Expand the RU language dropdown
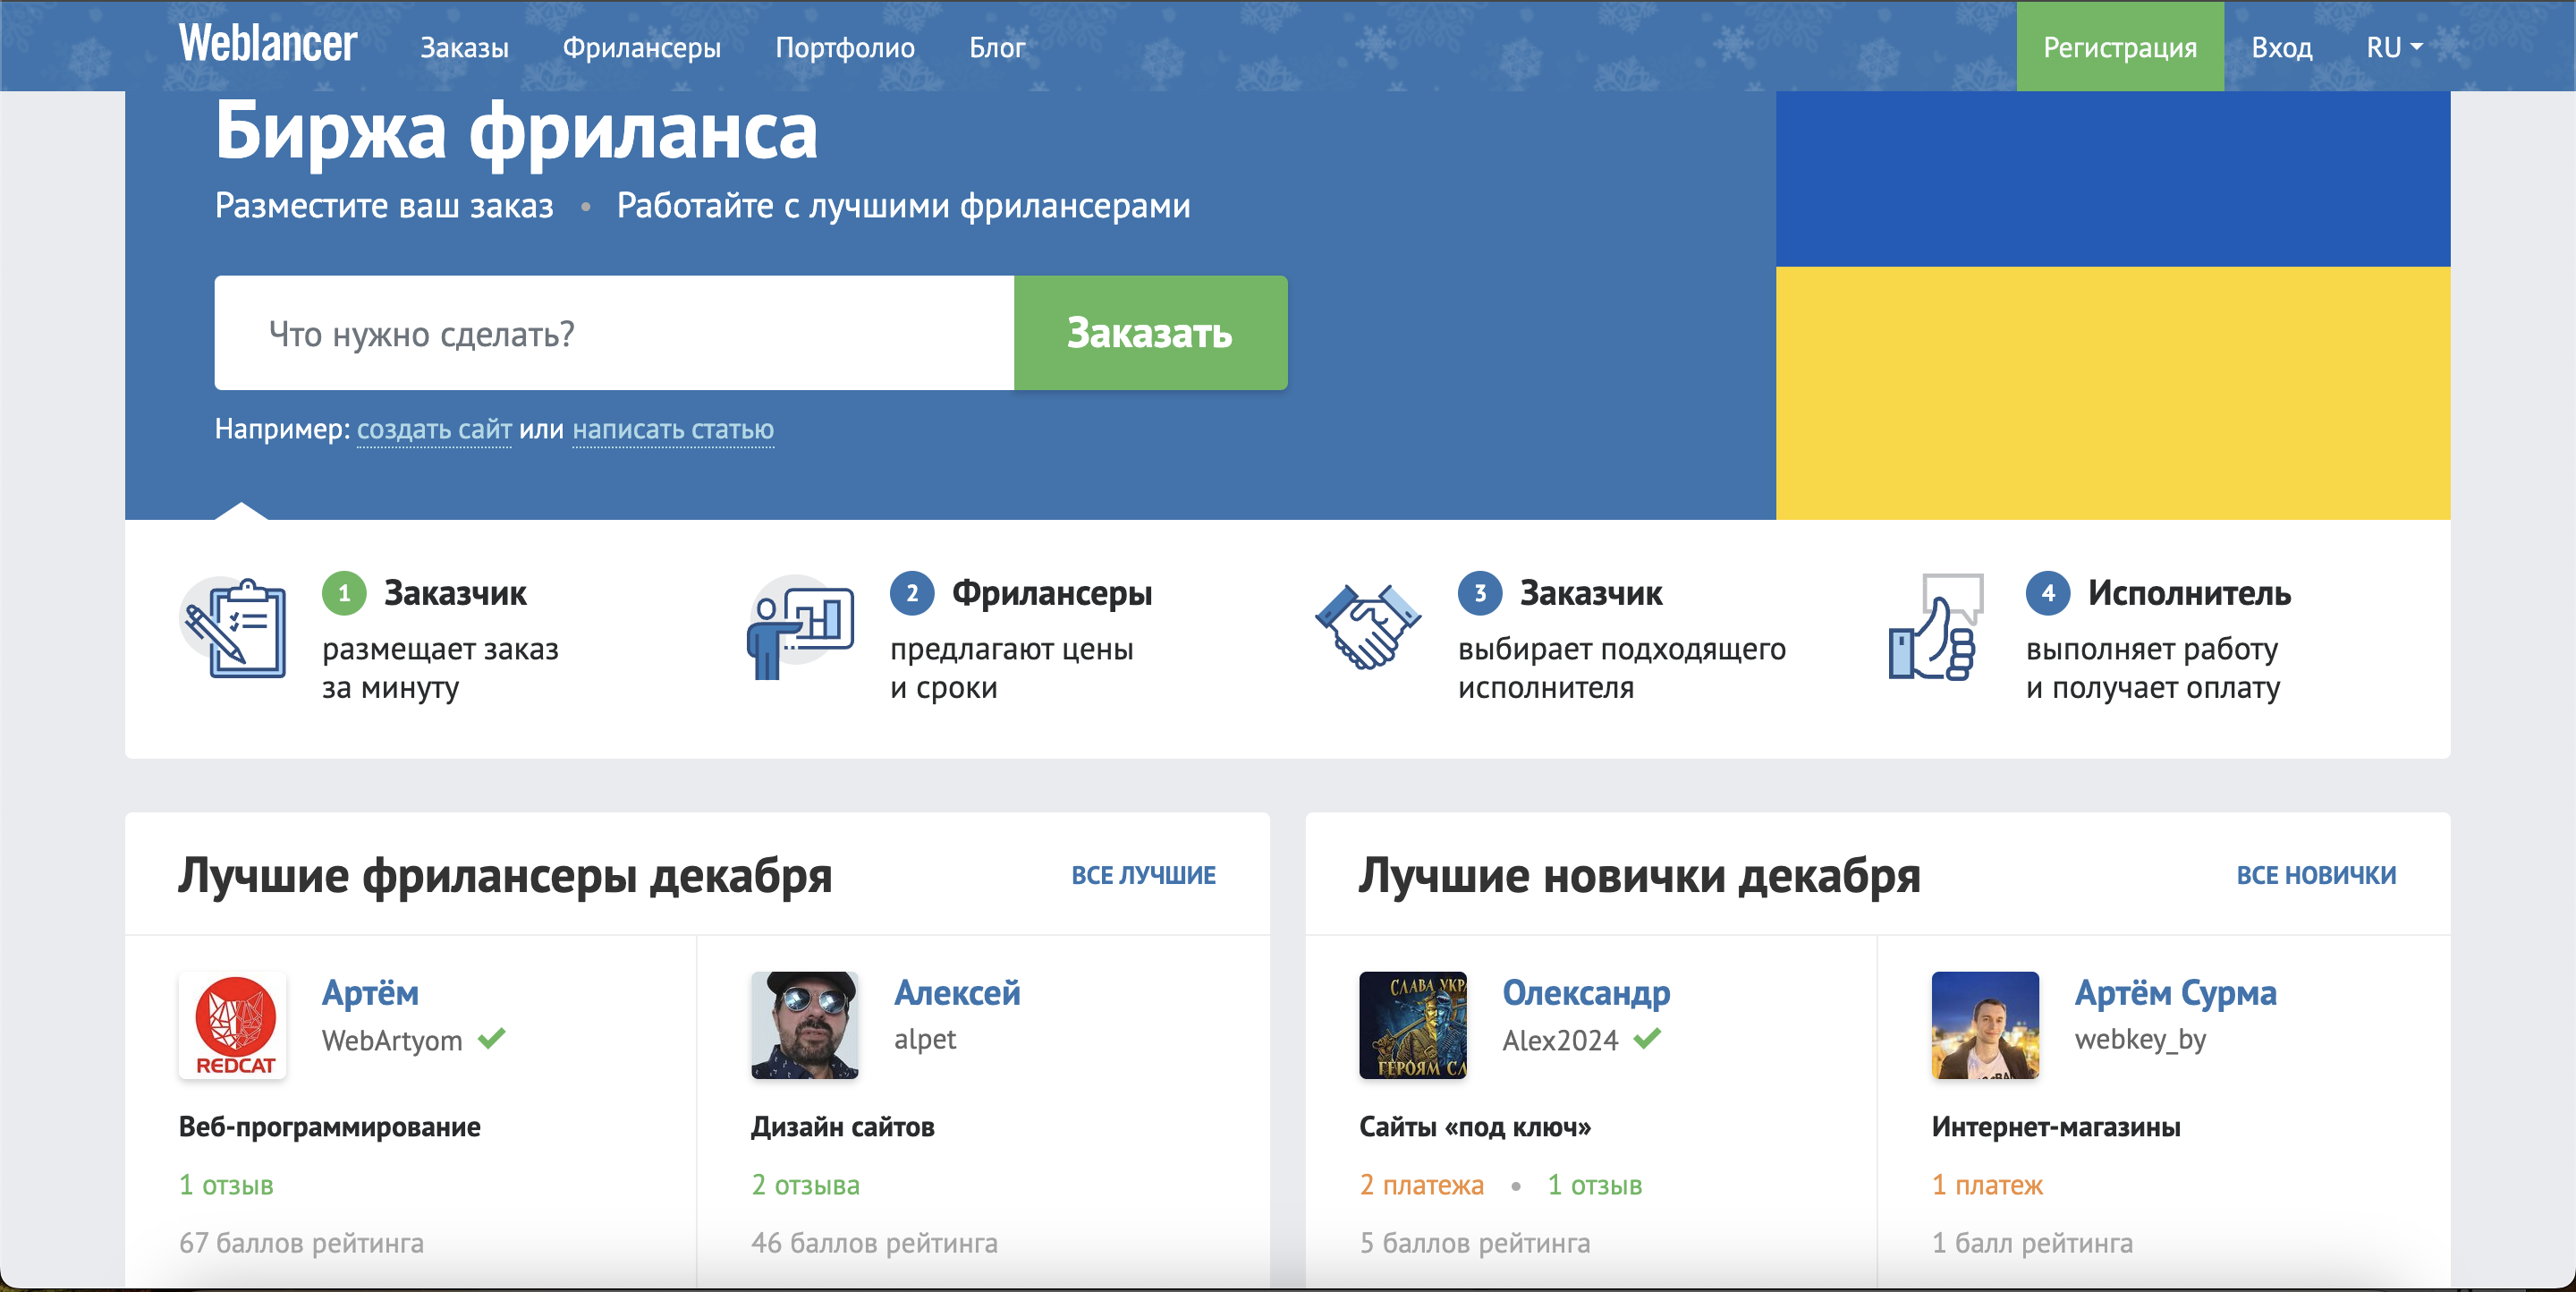Image resolution: width=2576 pixels, height=1292 pixels. (x=2392, y=47)
